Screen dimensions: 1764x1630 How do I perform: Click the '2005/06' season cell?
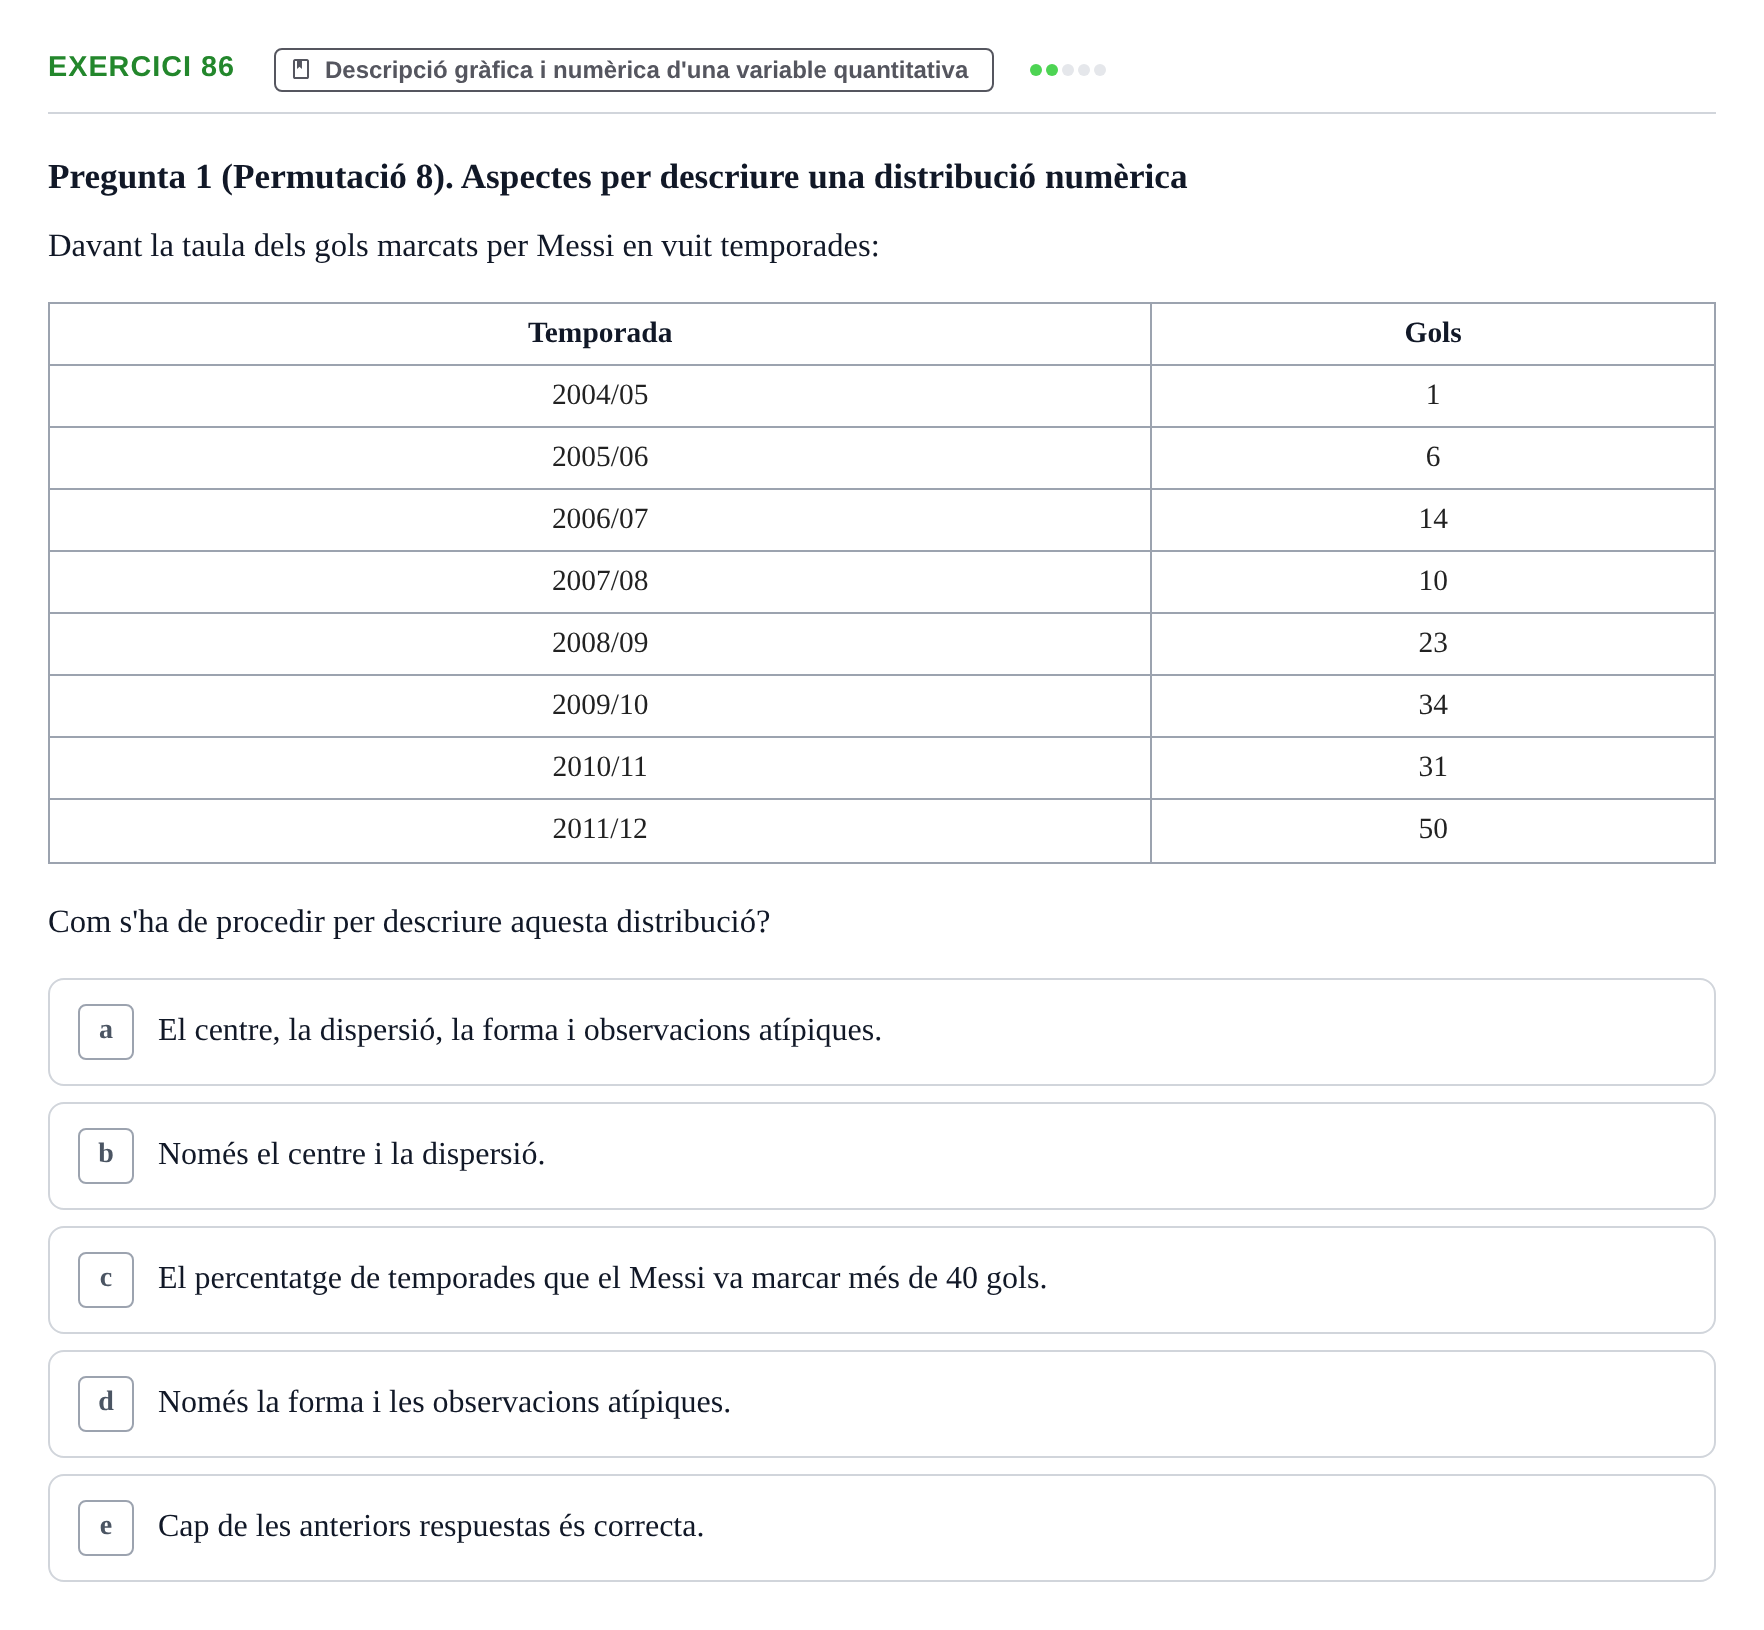(x=600, y=458)
